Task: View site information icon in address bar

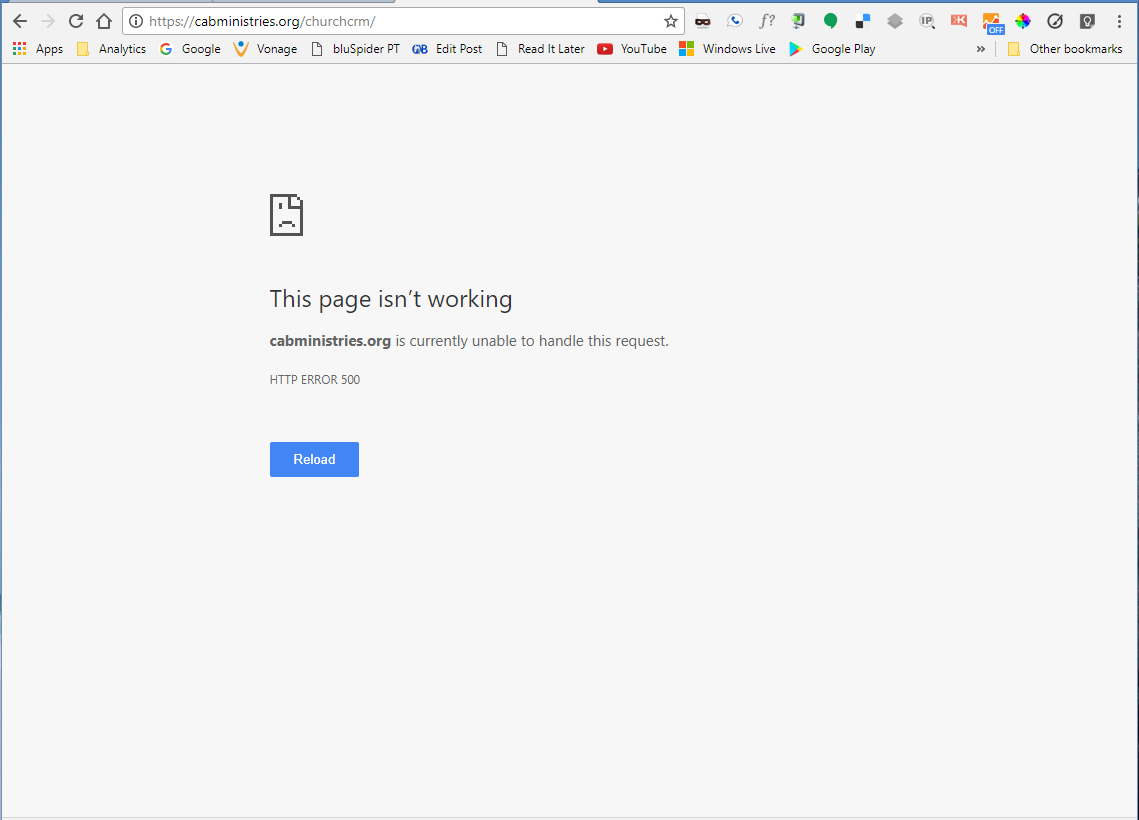Action: pos(136,21)
